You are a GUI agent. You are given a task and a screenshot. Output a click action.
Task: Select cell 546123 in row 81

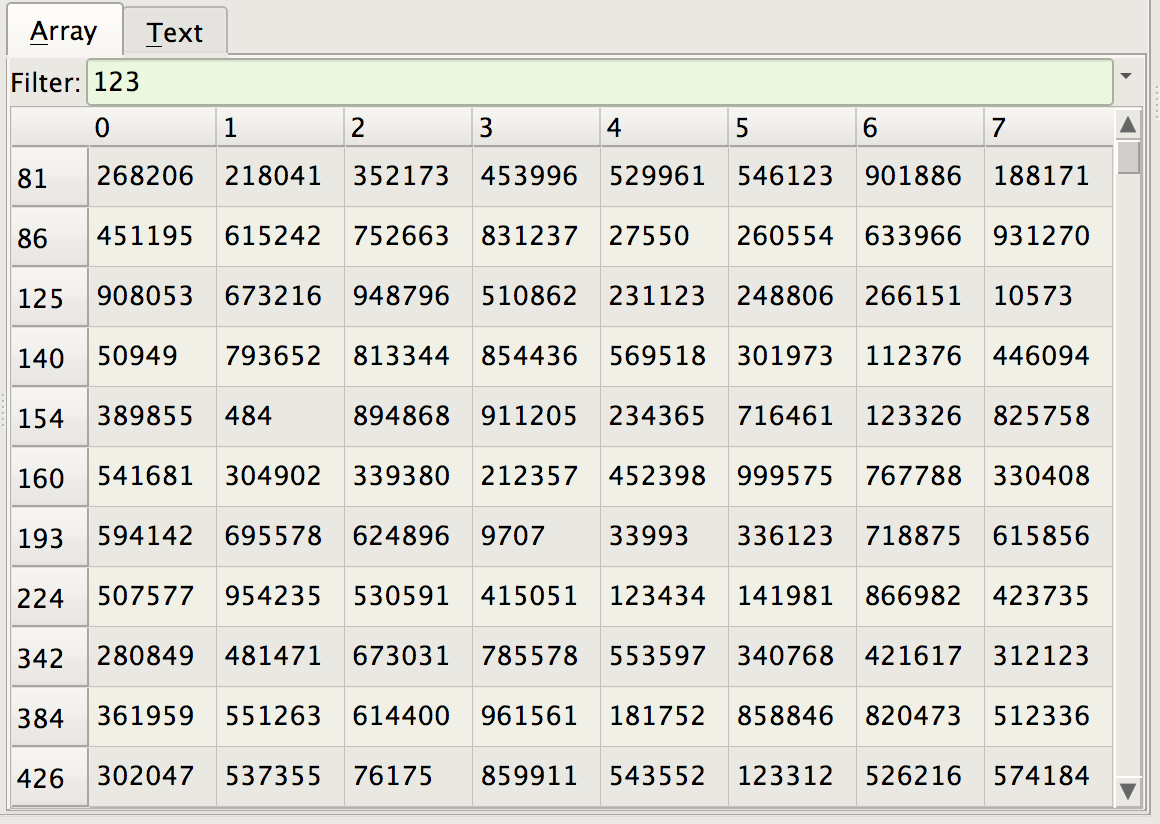tap(792, 176)
